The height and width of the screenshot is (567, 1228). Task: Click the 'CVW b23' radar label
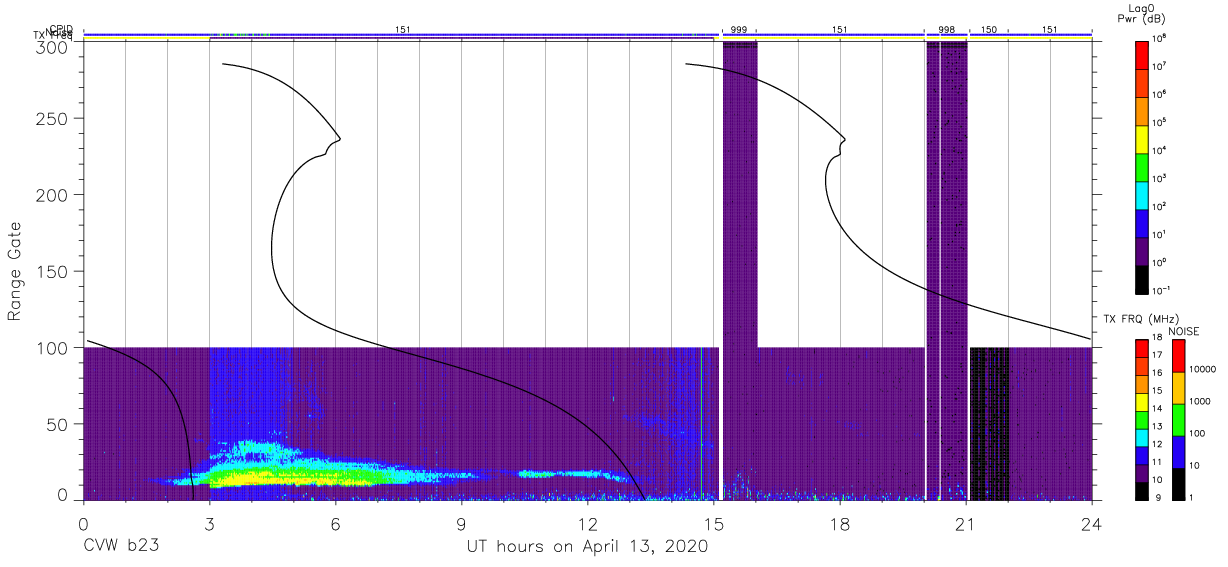[x=120, y=547]
